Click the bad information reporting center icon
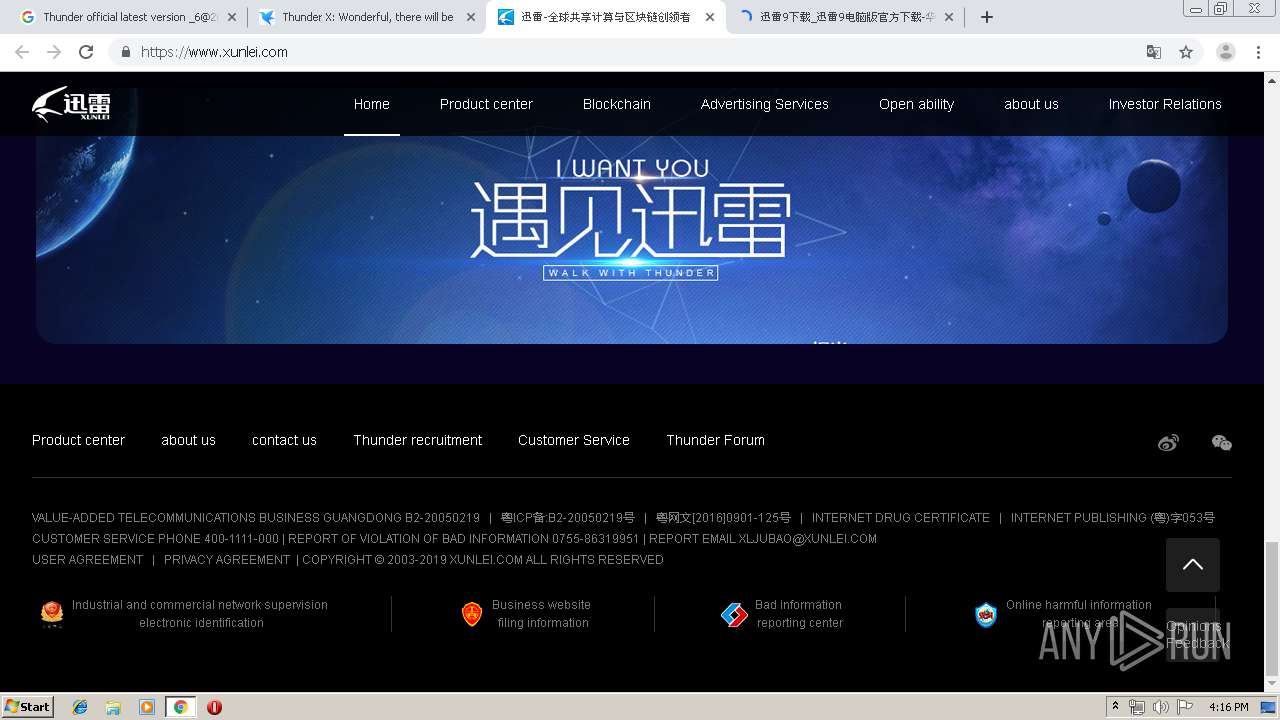The image size is (1280, 720). [x=734, y=614]
